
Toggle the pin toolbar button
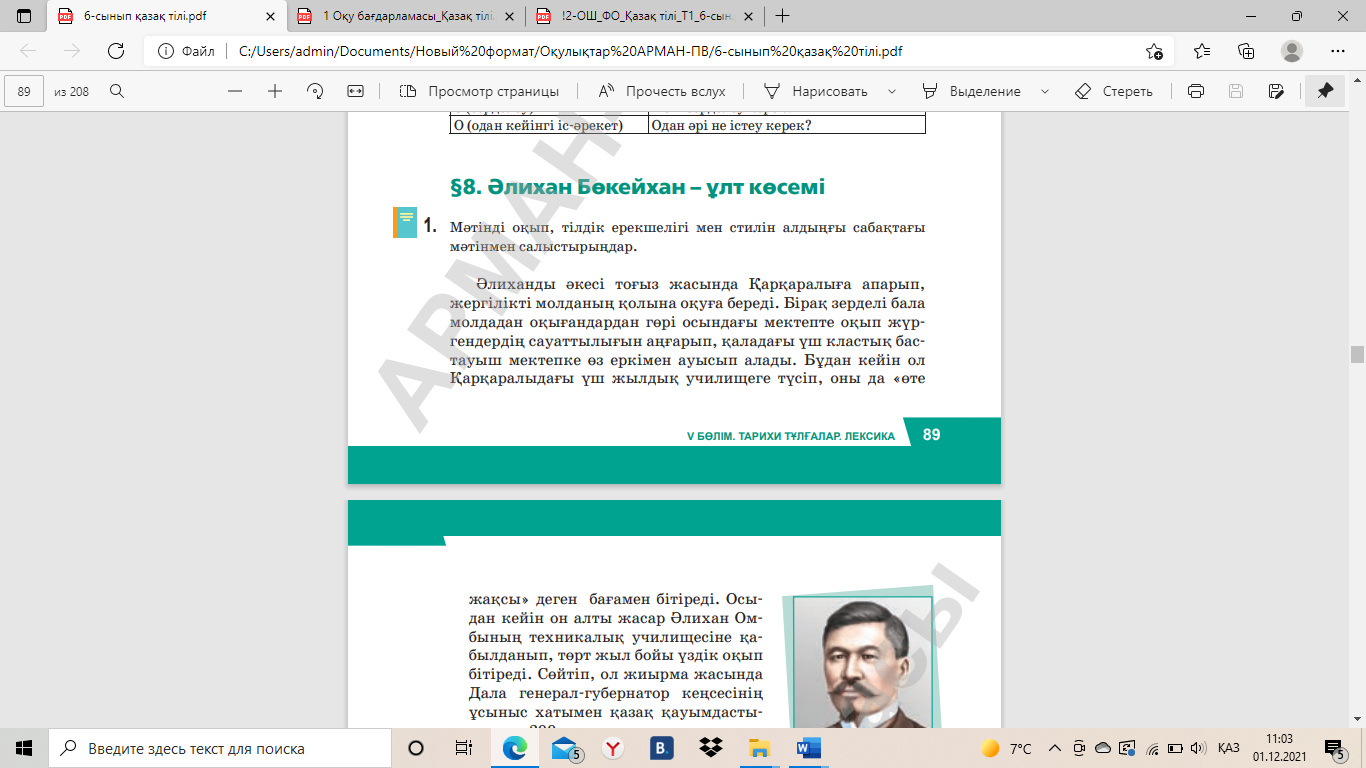pos(1325,91)
